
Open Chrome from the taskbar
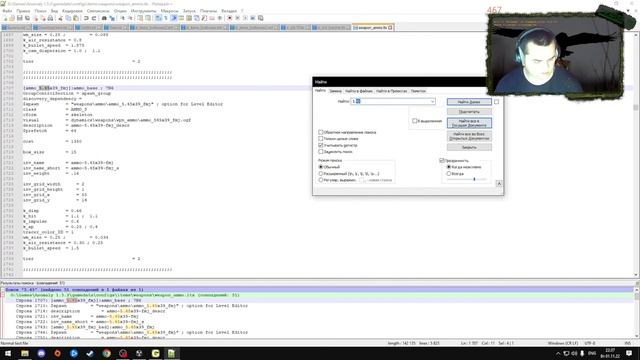tap(107, 353)
